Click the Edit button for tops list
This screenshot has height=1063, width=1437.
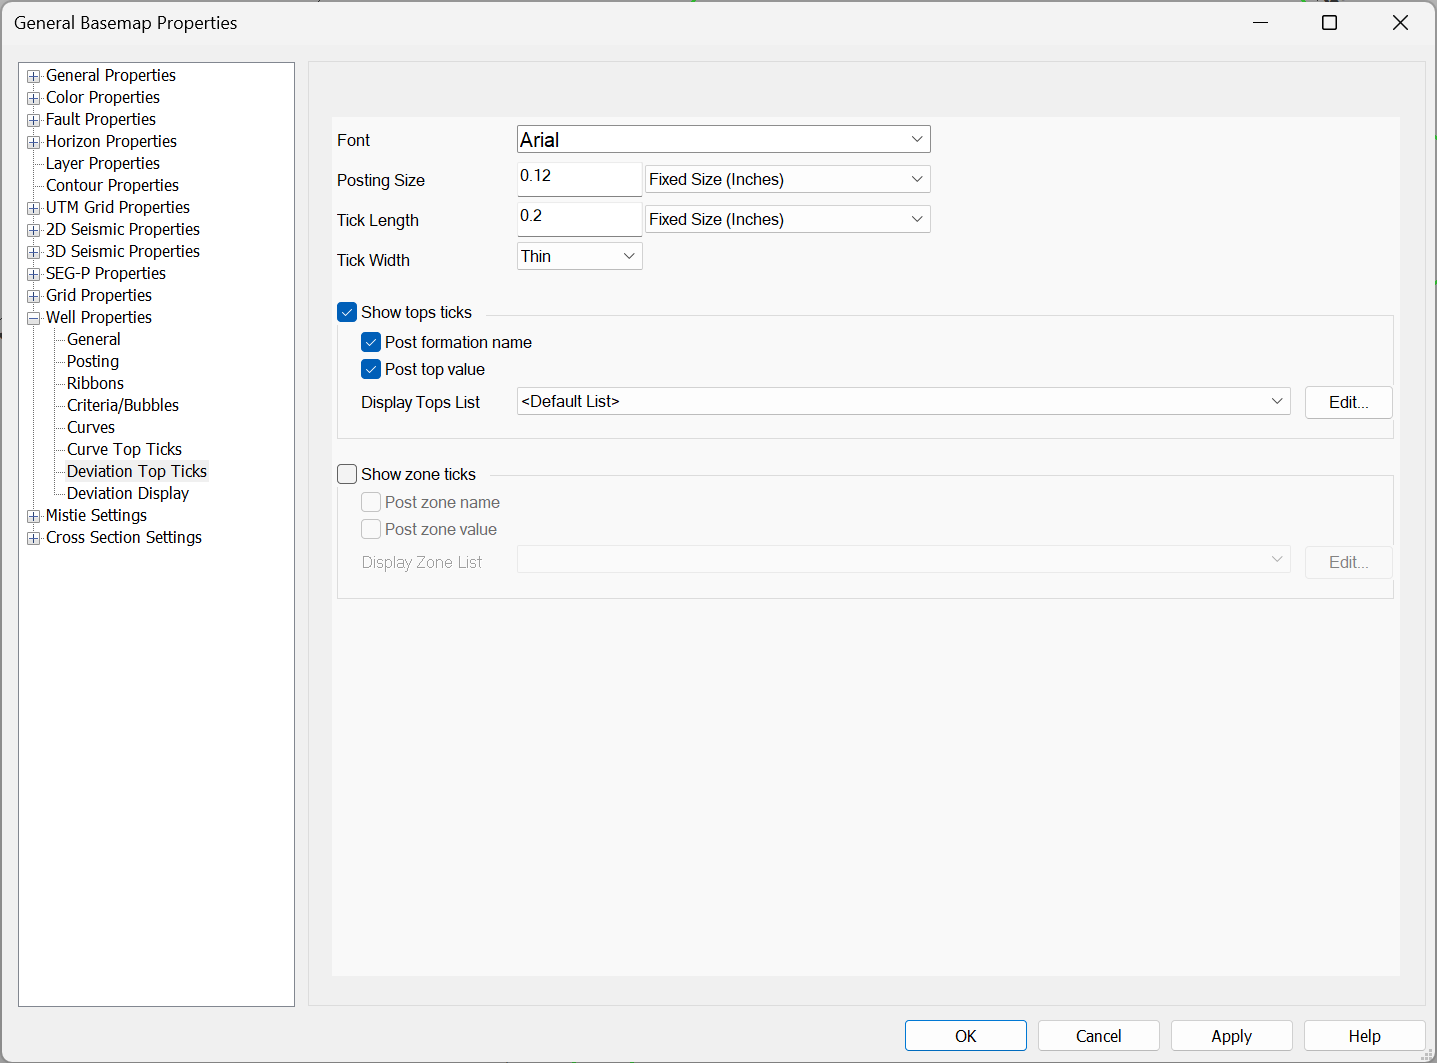coord(1348,402)
